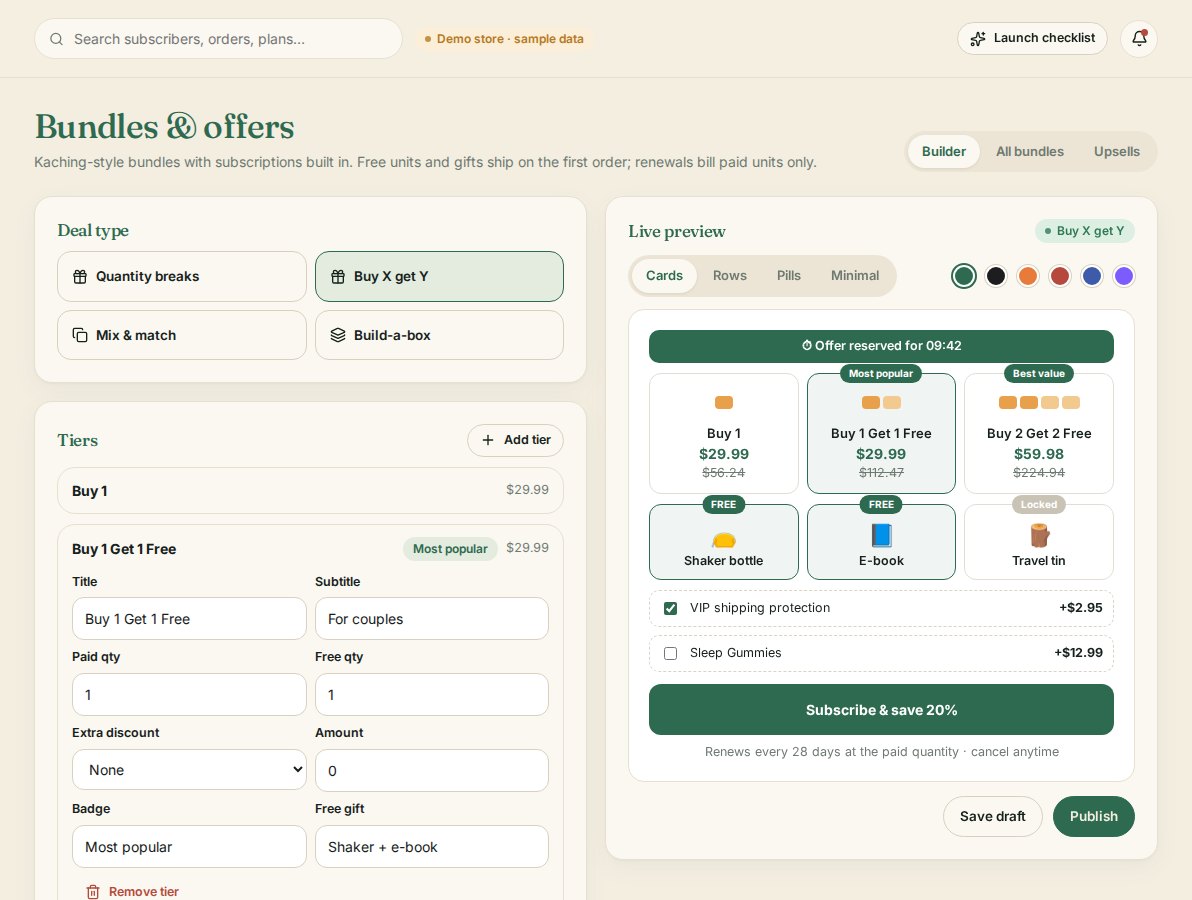Pick the orange theme color swatch

click(1028, 276)
